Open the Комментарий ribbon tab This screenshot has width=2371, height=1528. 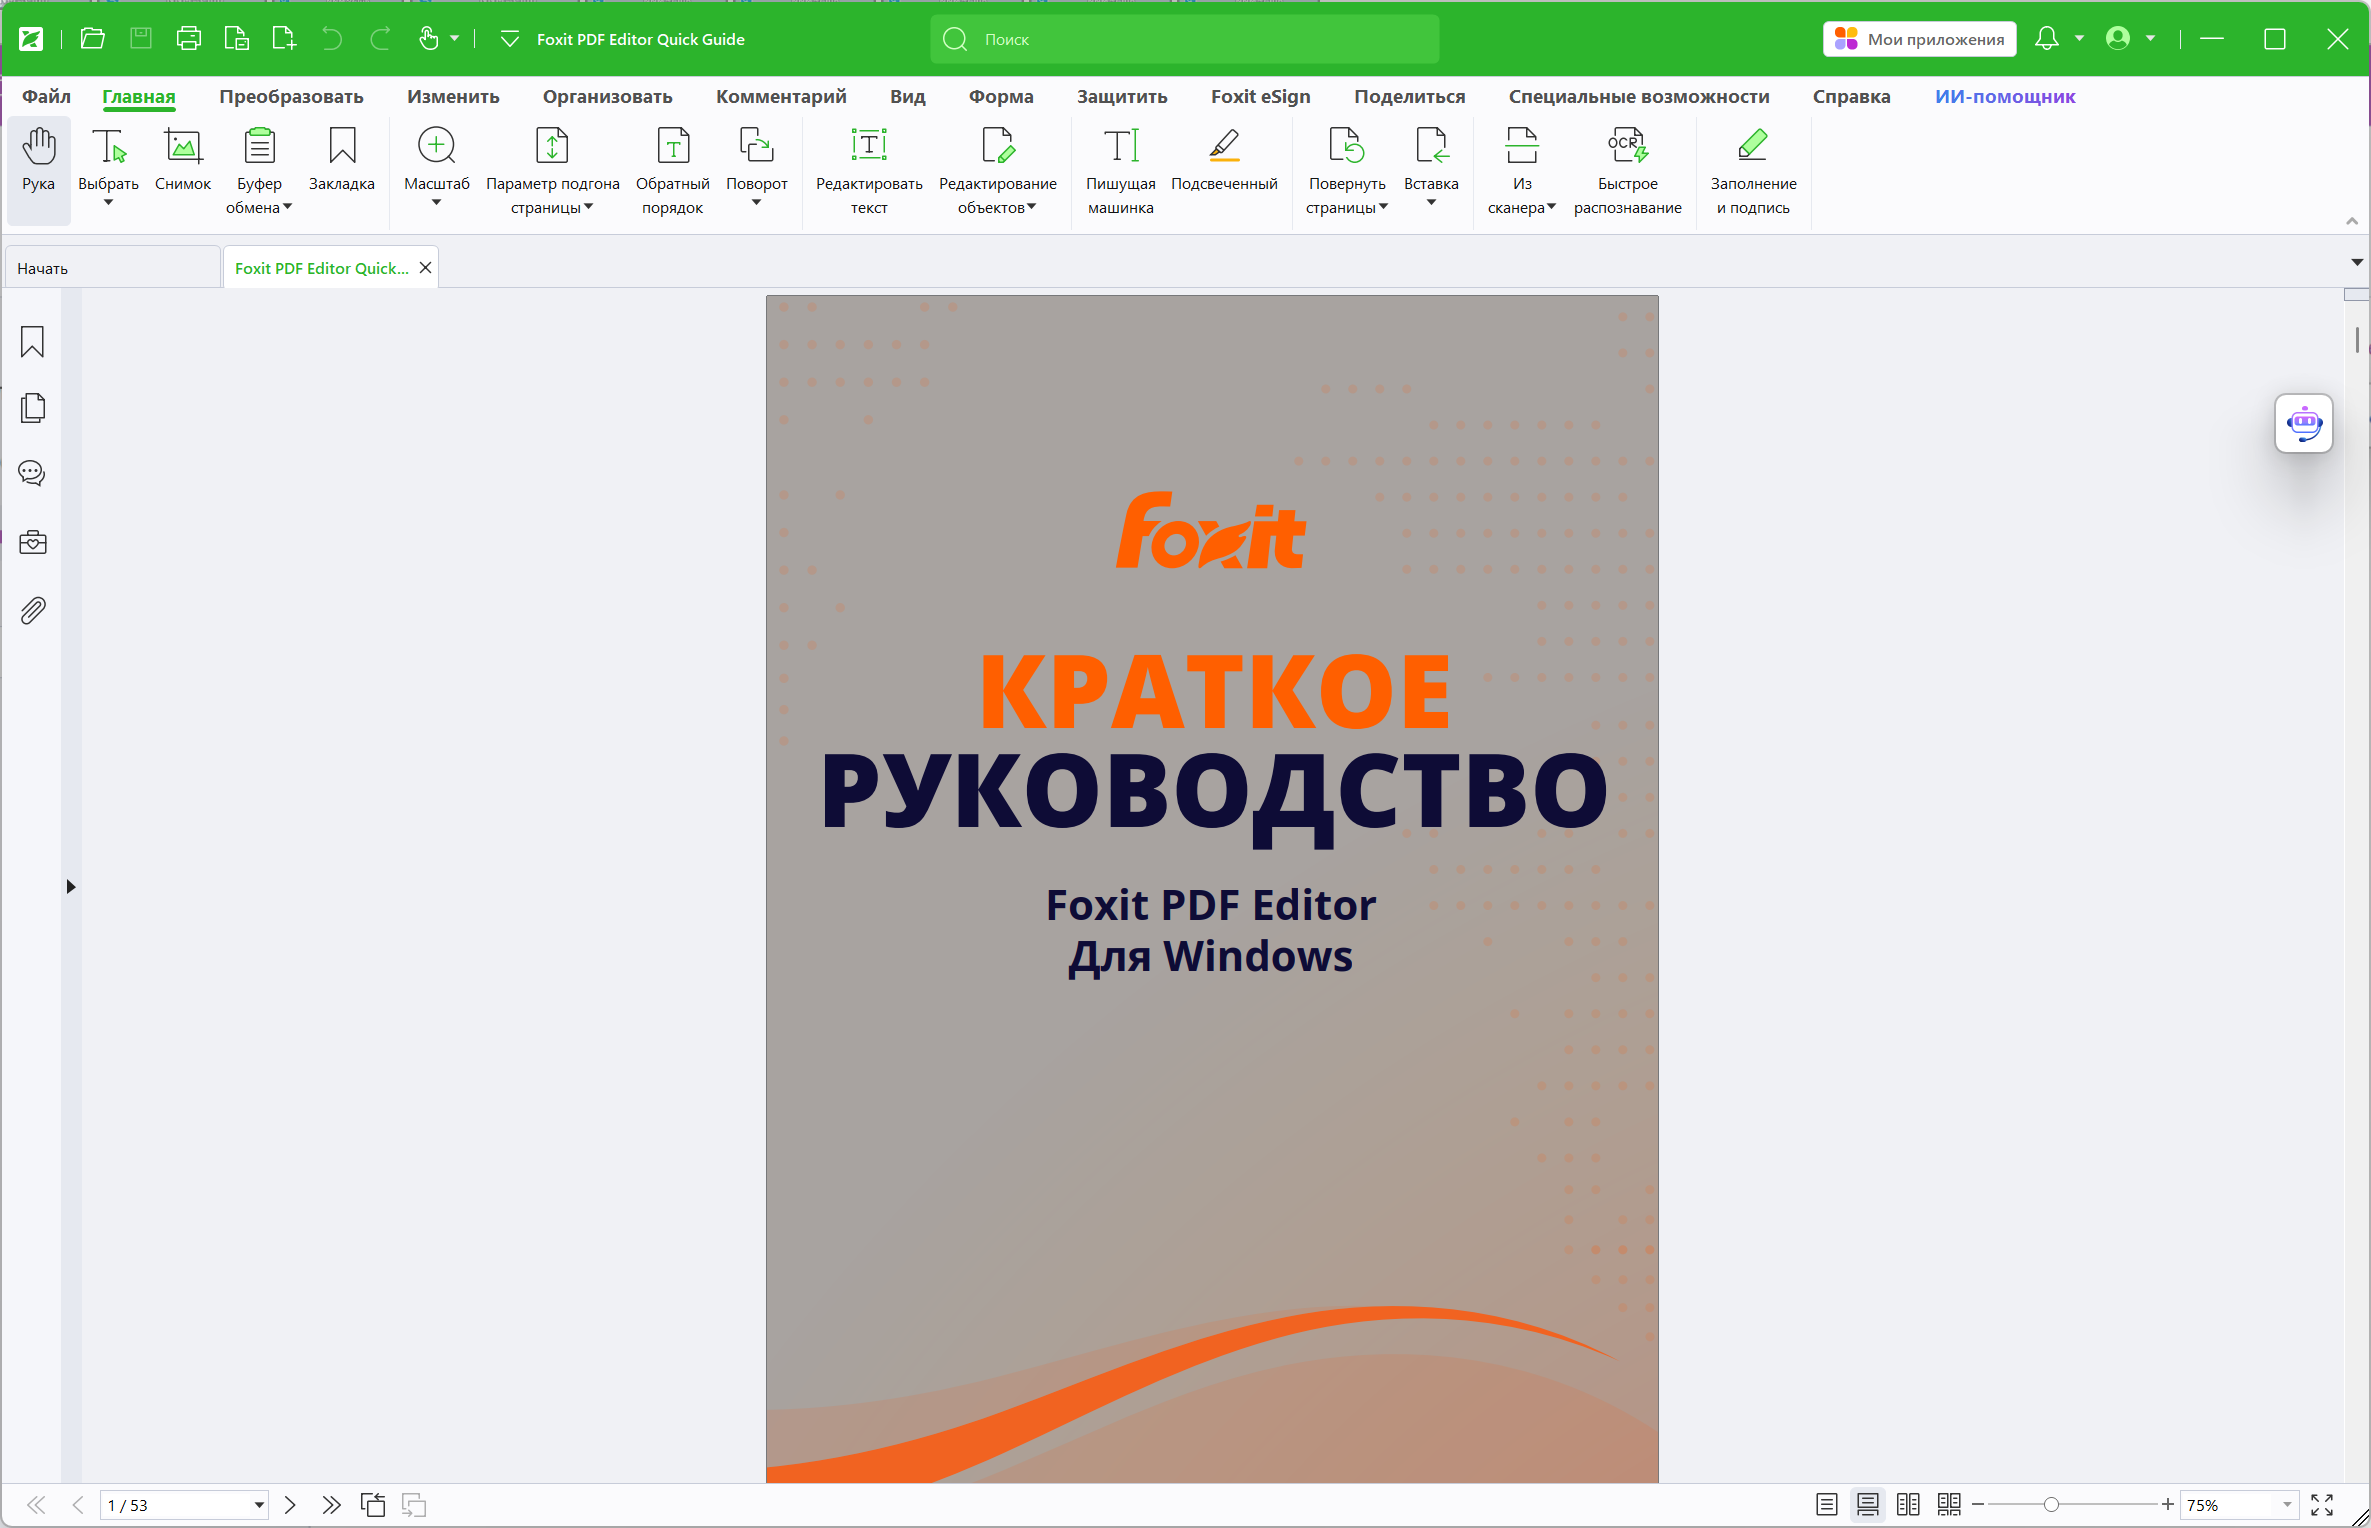pos(780,97)
